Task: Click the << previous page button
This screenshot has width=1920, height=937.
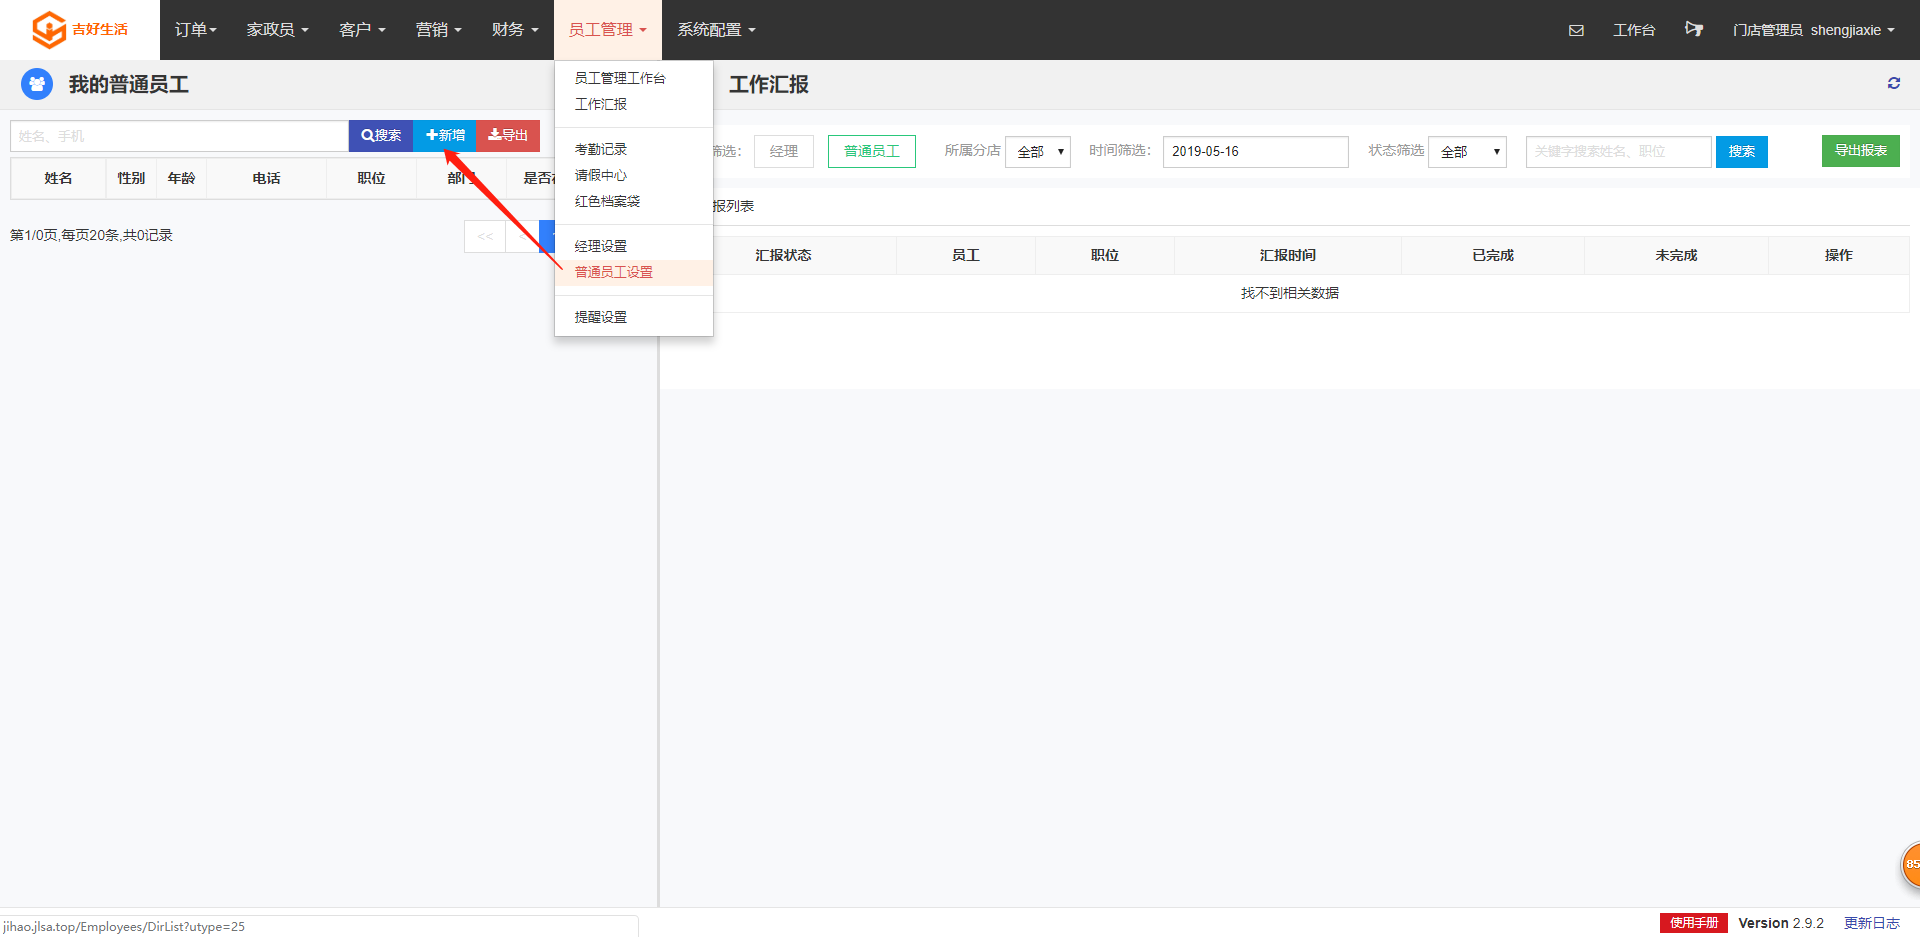Action: [485, 236]
